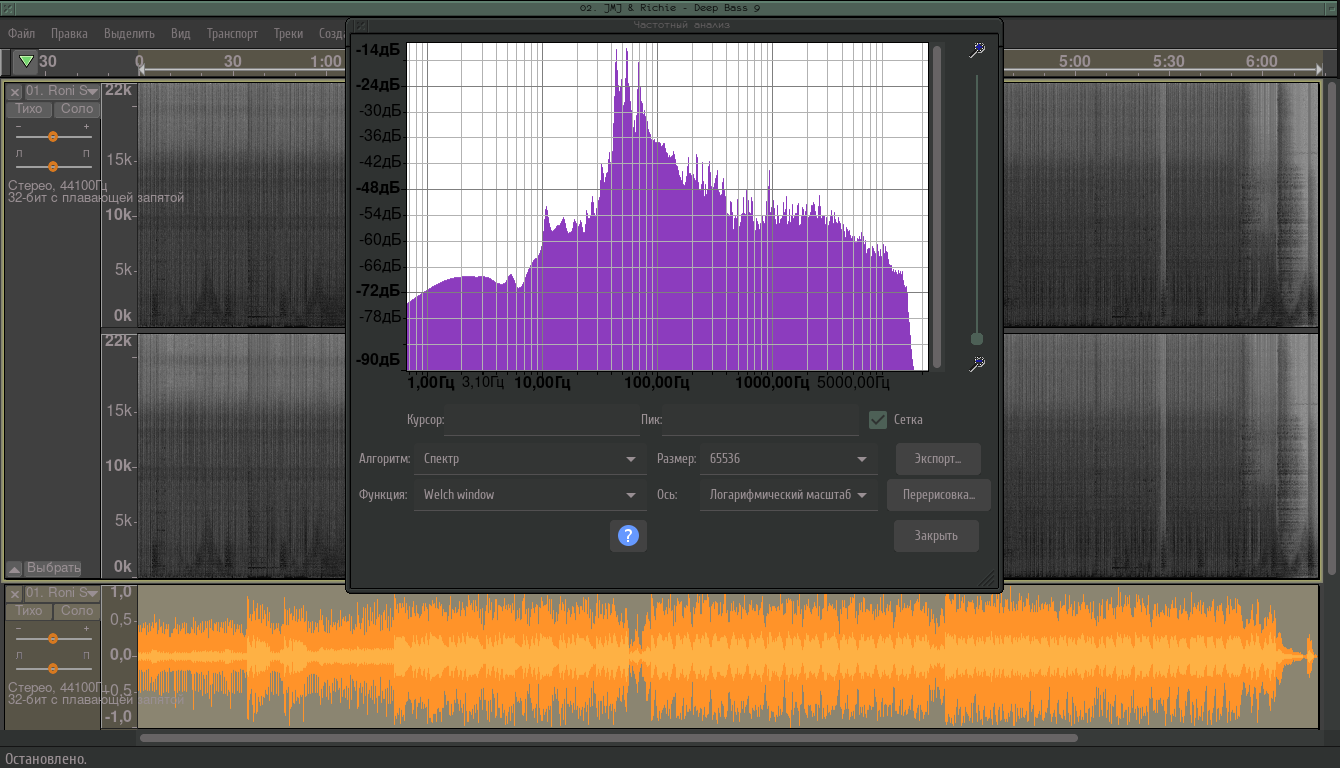
Task: Click the 1000,00Гц label on spectrum axis
Action: coord(772,382)
